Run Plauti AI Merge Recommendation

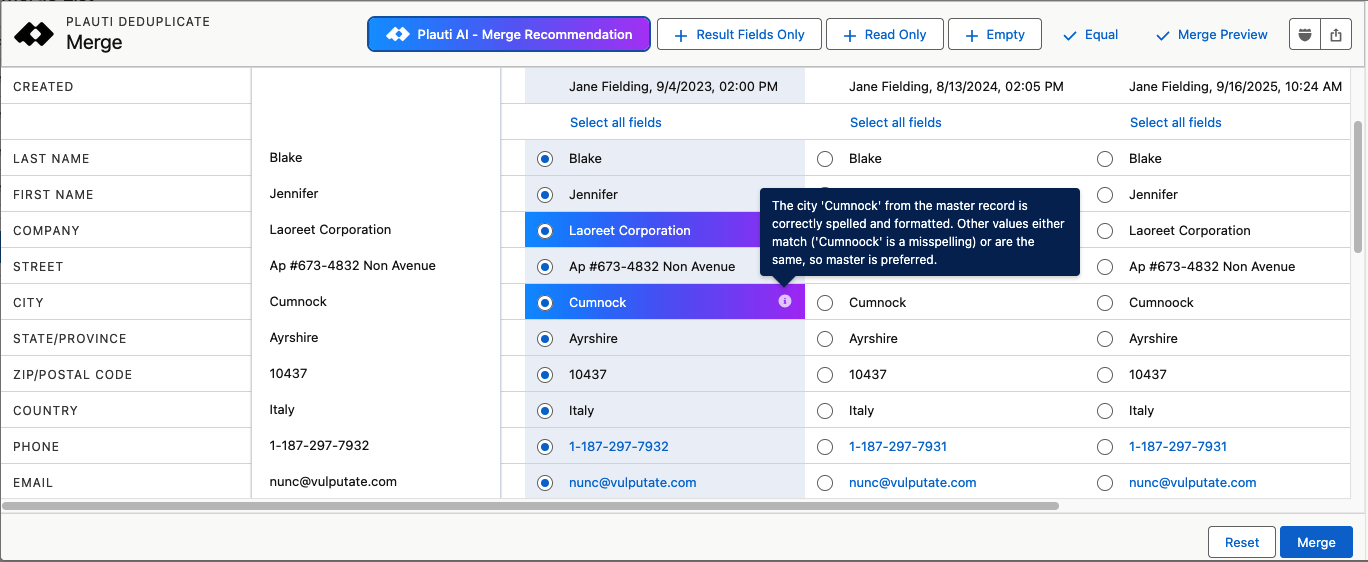pos(509,34)
